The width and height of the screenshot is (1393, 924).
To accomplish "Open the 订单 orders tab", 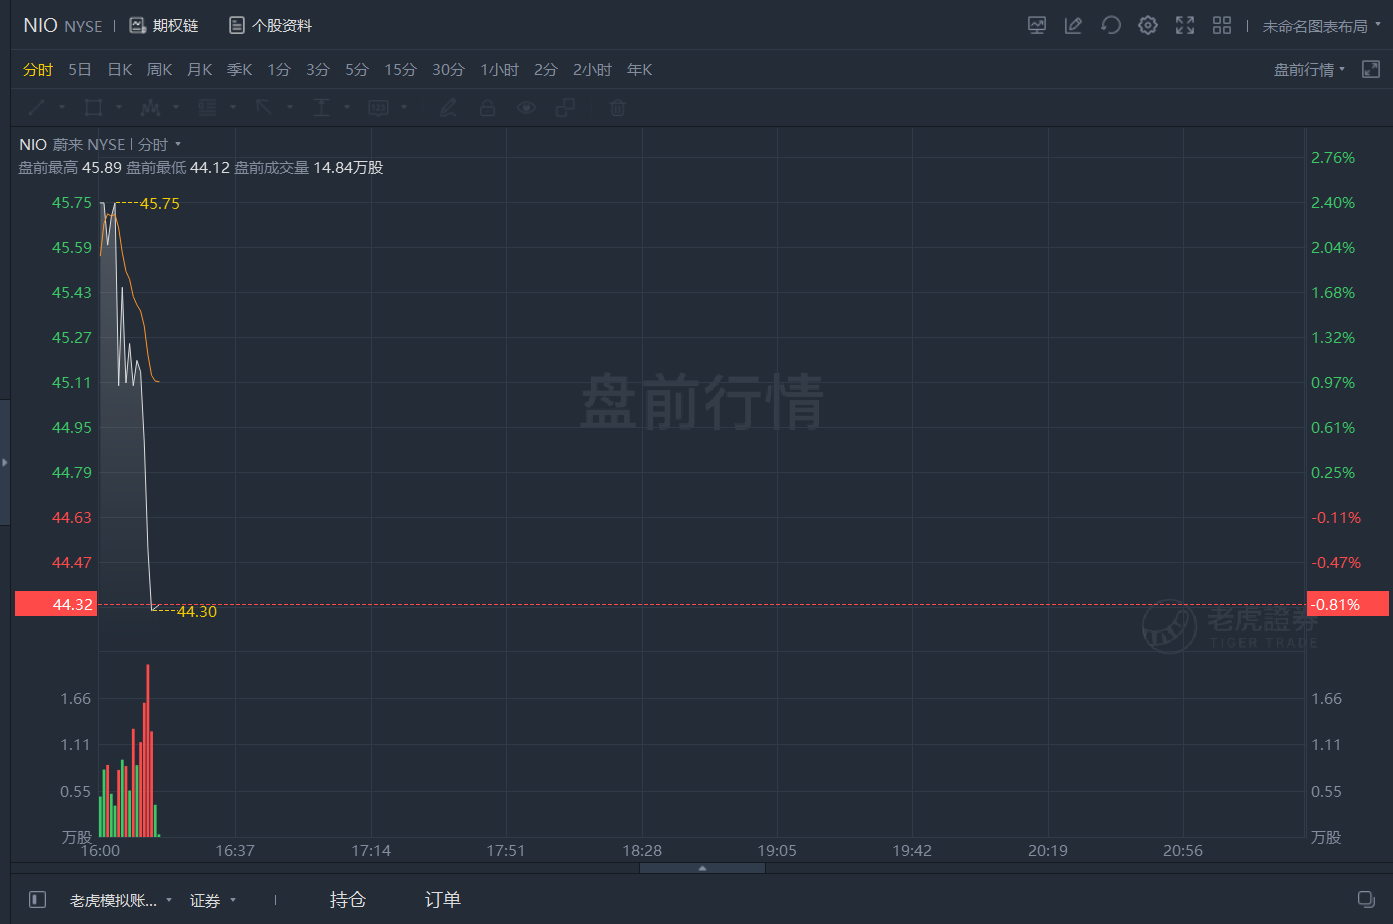I will 443,900.
